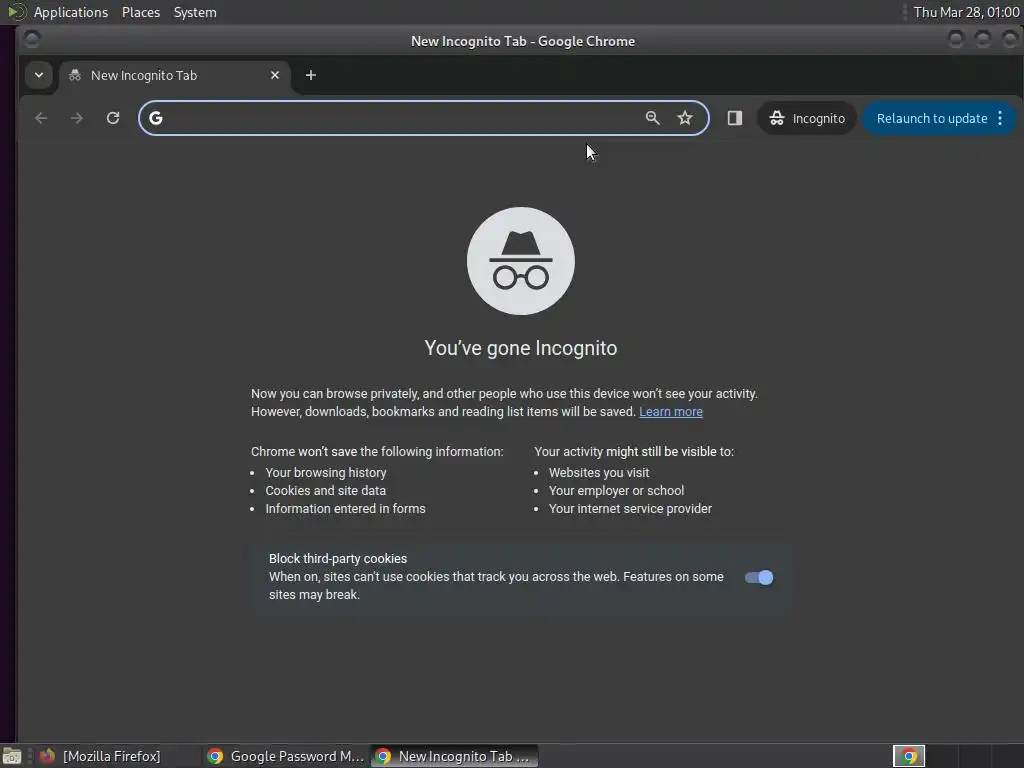This screenshot has width=1024, height=768.
Task: Click the large Incognito hat-and-glasses icon
Action: pyautogui.click(x=520, y=261)
